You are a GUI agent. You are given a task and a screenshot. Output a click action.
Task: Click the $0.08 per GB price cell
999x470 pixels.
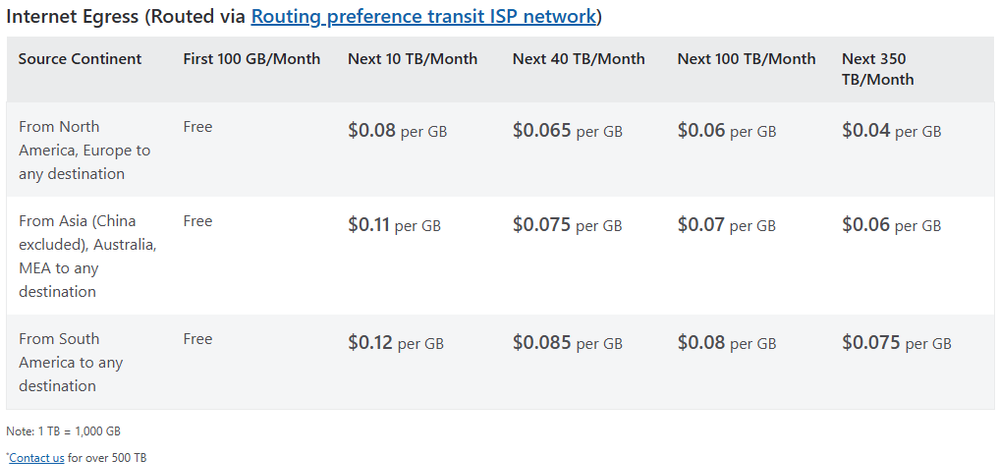pos(395,131)
